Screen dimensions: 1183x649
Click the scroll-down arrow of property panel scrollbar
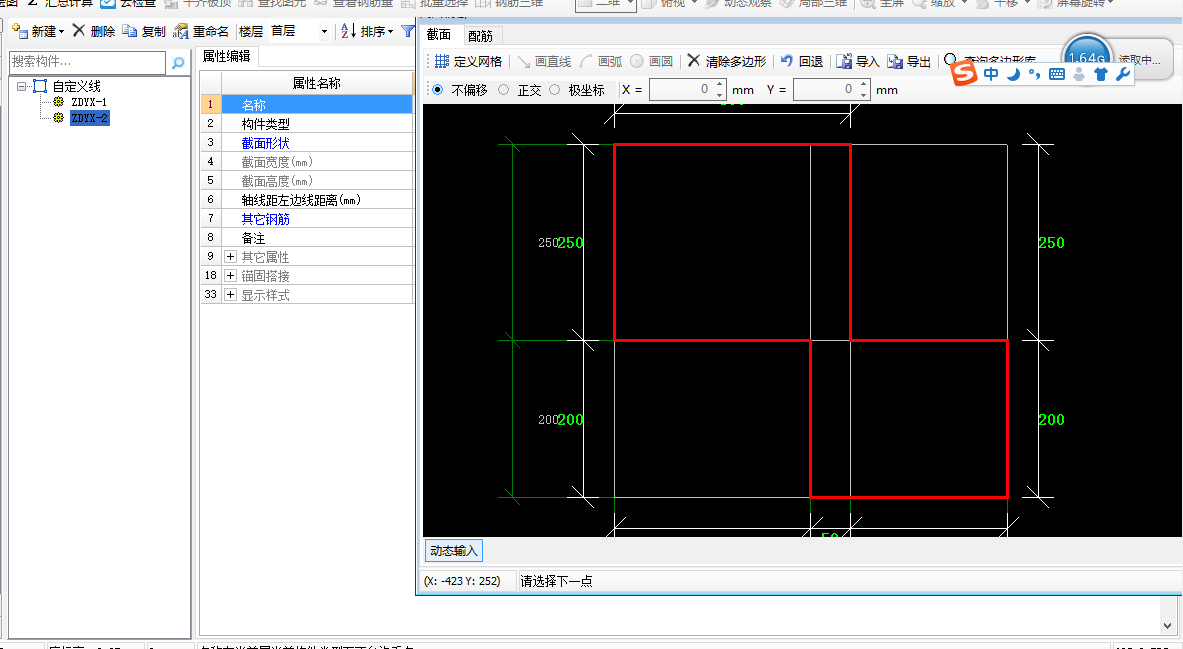click(x=1168, y=626)
